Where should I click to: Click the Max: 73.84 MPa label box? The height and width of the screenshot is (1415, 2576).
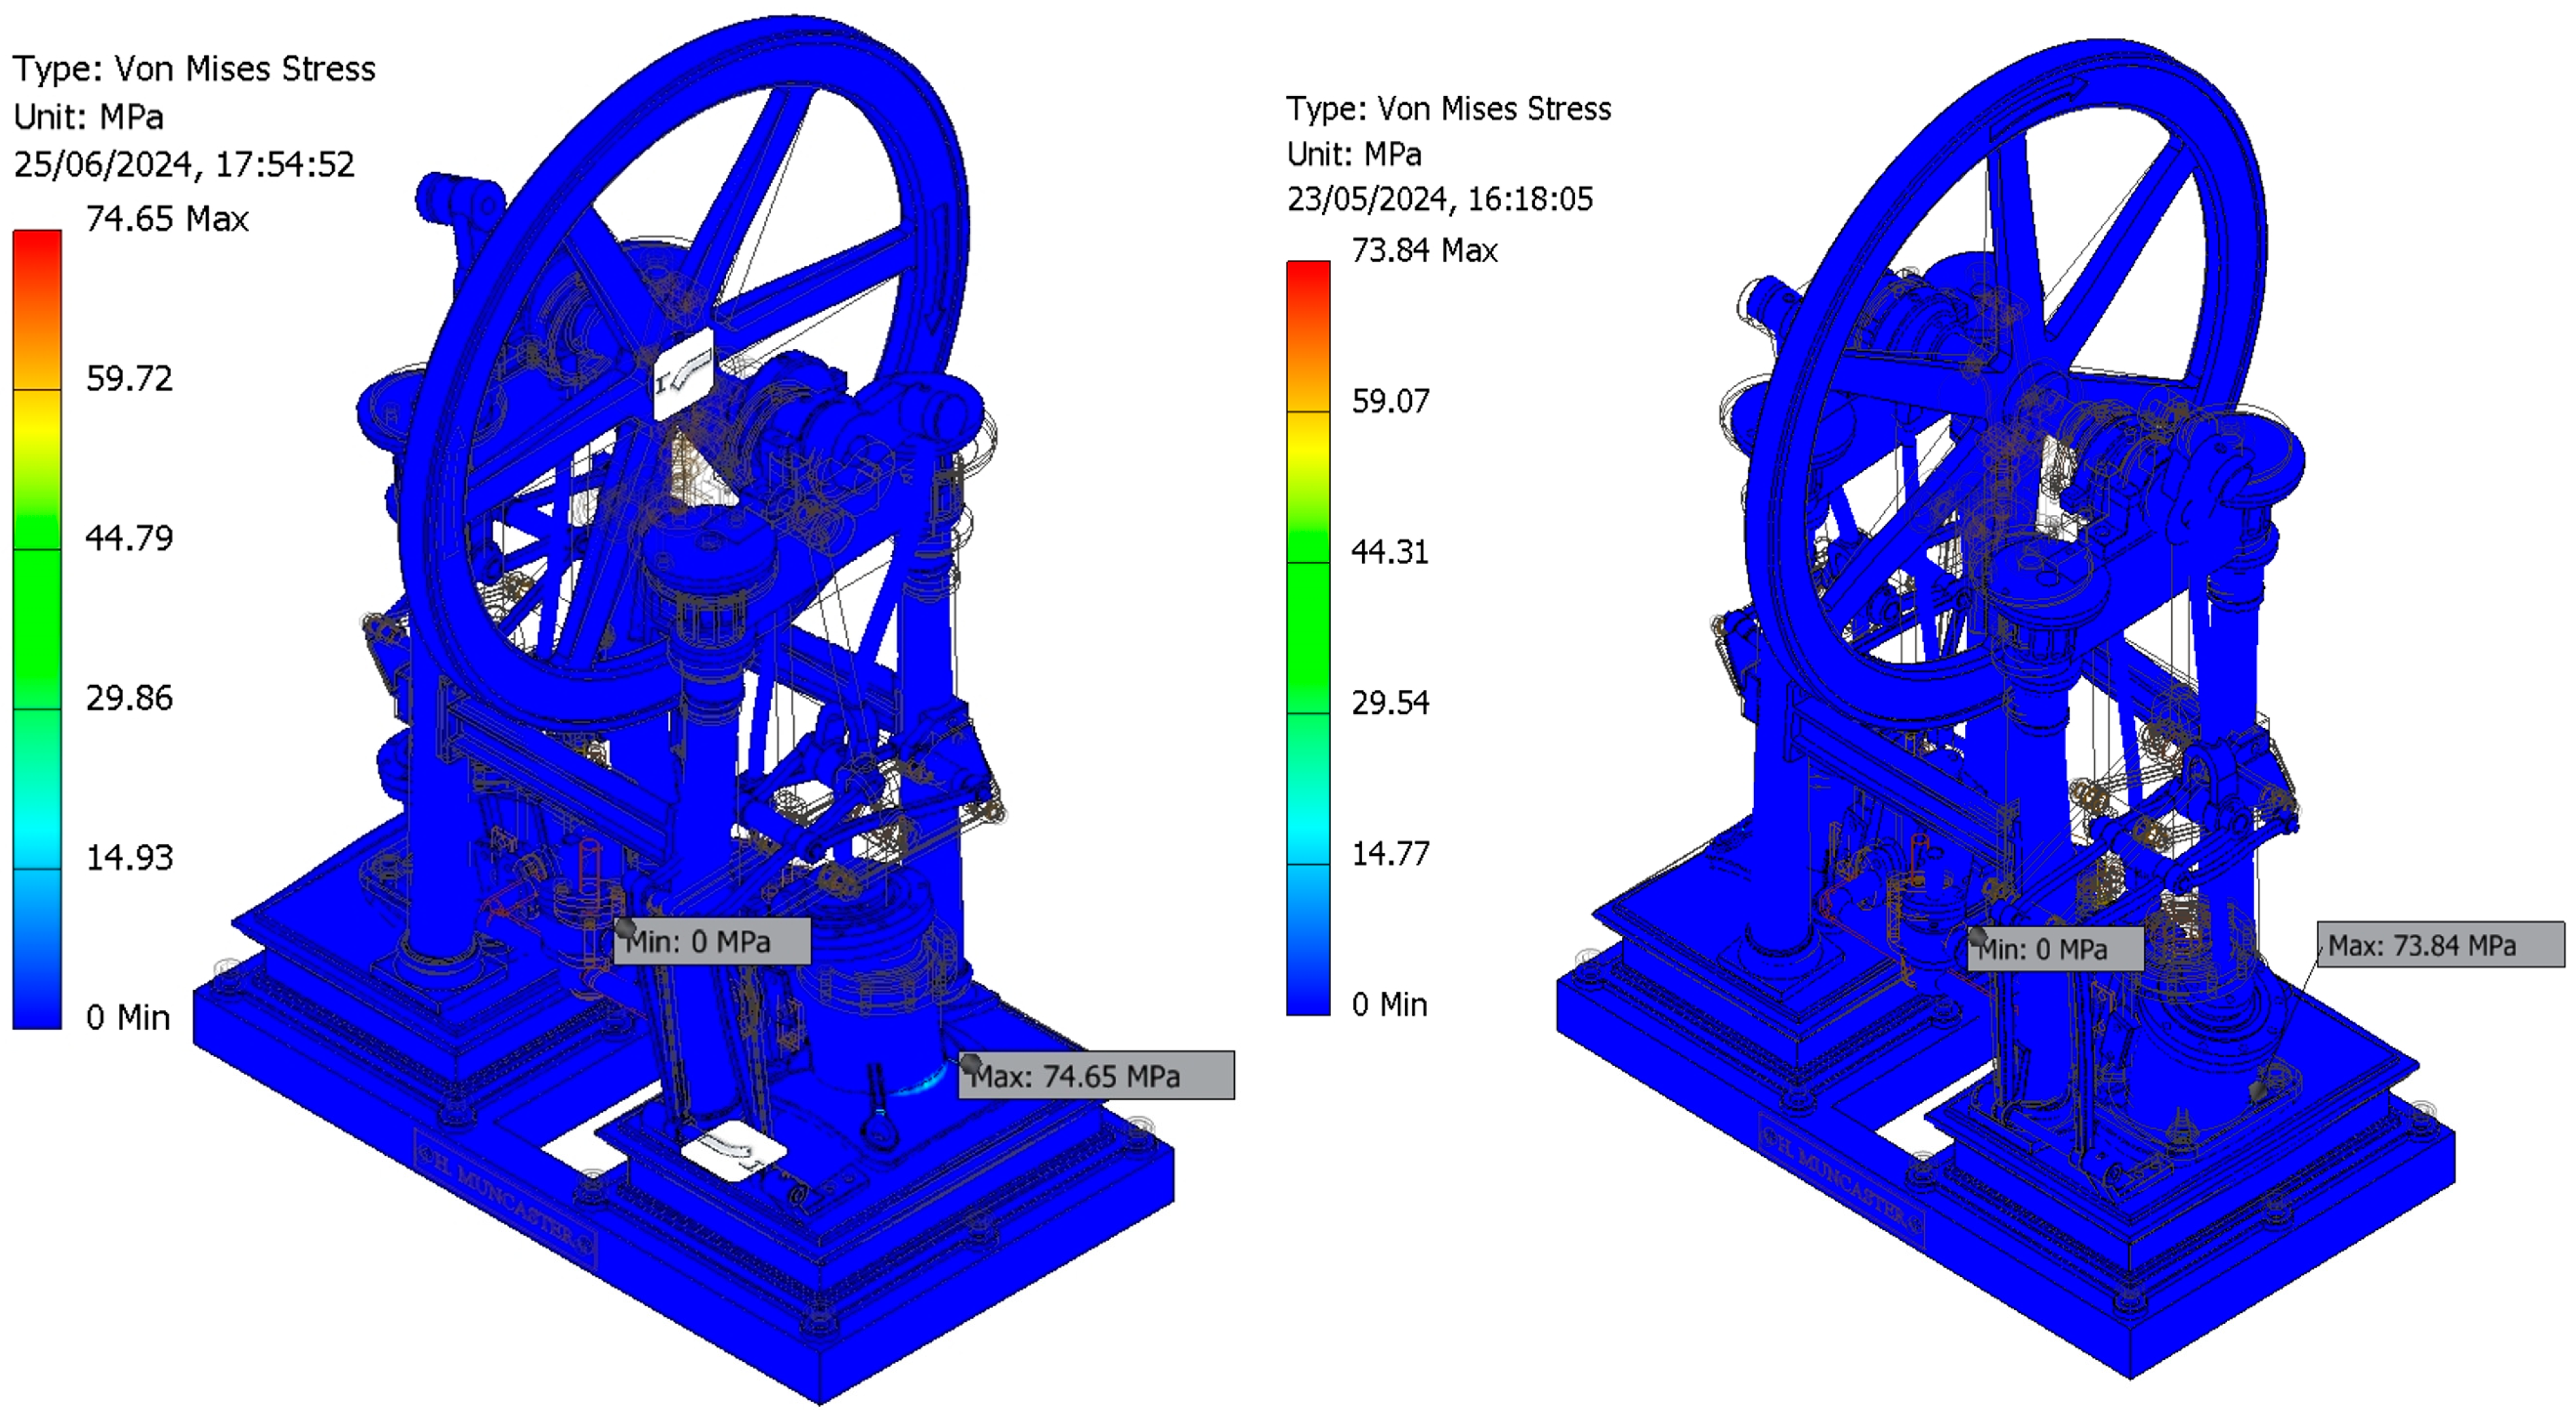pyautogui.click(x=2440, y=945)
